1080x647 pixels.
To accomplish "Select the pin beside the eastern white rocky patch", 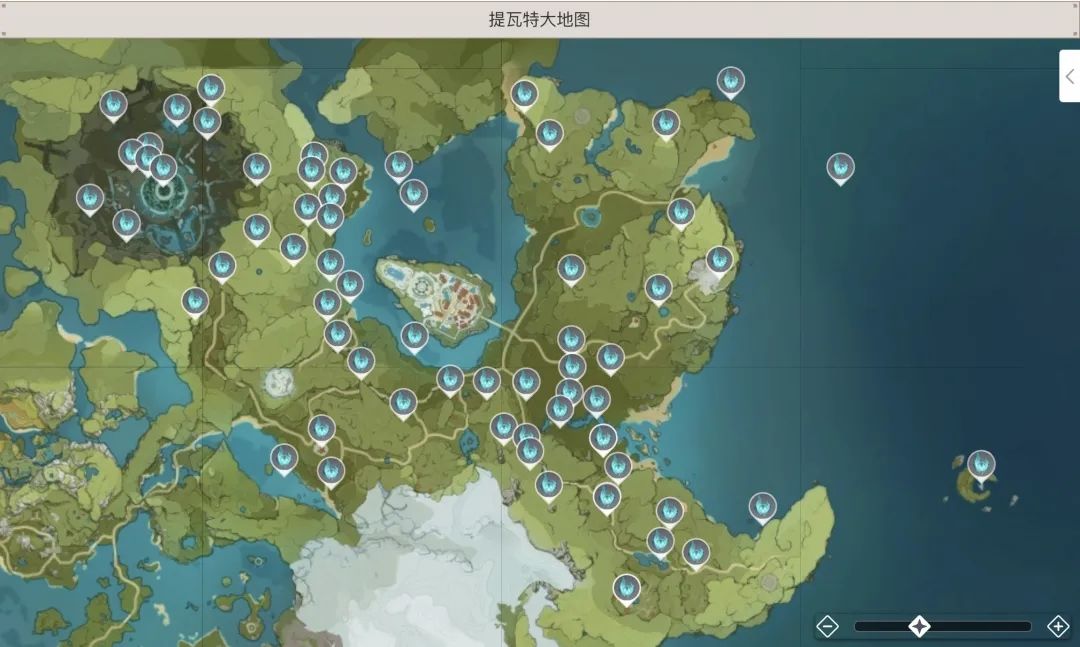I will (719, 262).
